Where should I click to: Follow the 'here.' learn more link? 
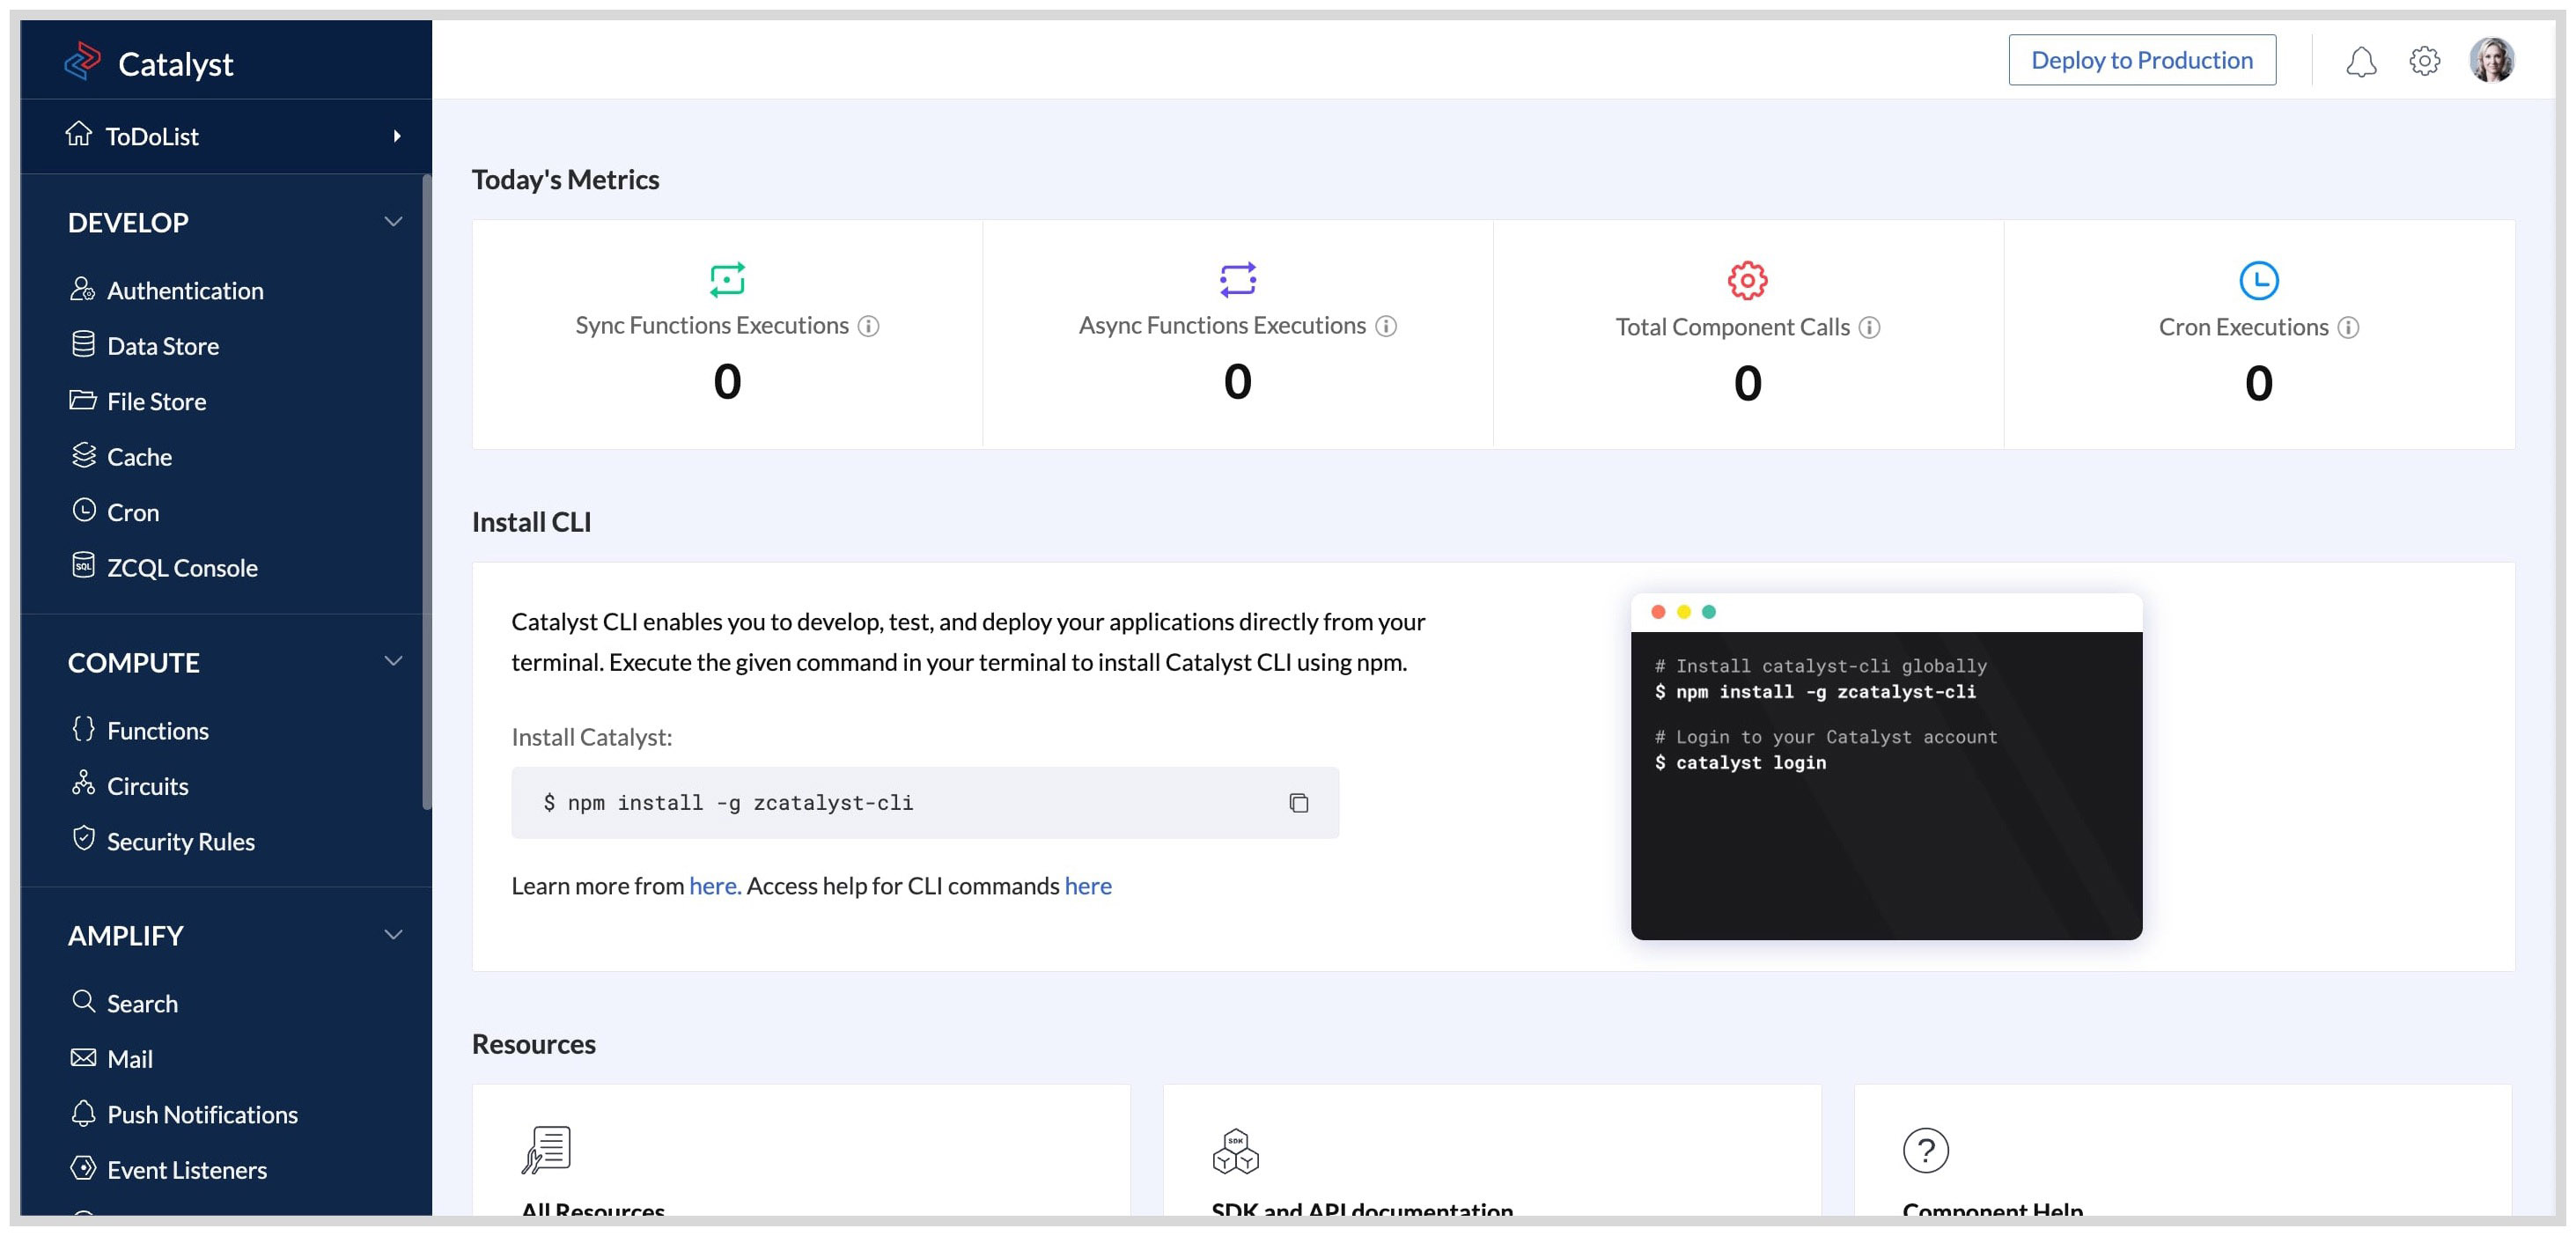(x=715, y=886)
